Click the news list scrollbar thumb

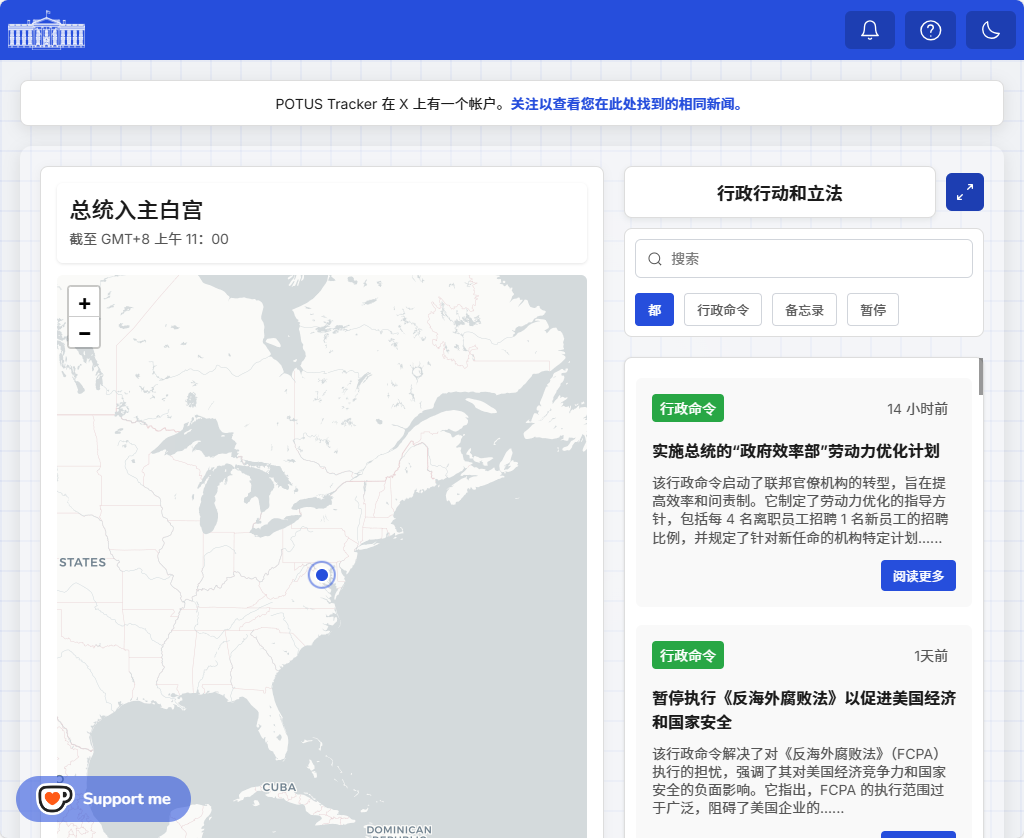[x=980, y=377]
